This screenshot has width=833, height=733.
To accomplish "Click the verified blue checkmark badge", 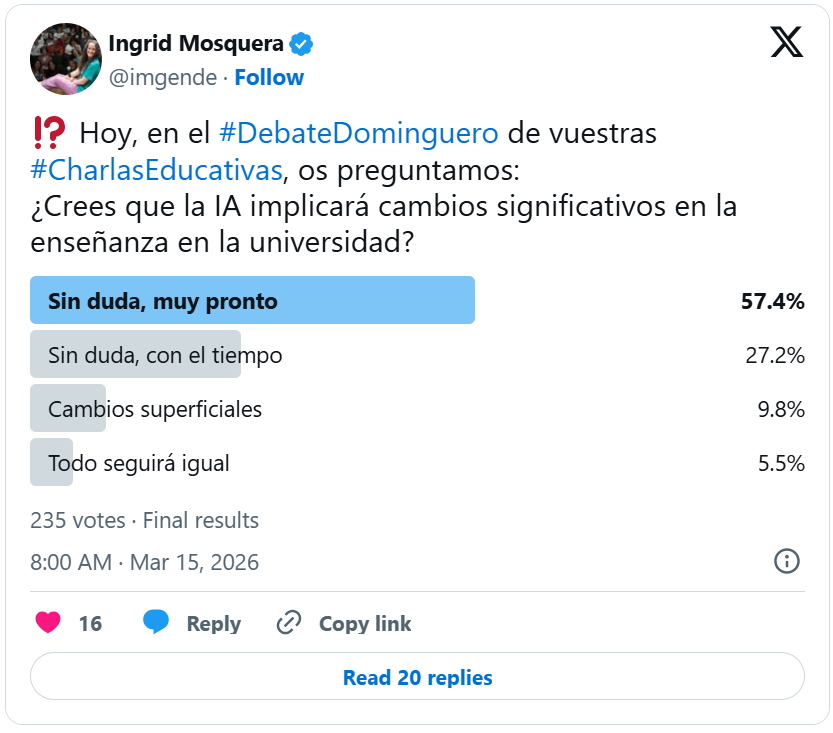I will (x=302, y=44).
